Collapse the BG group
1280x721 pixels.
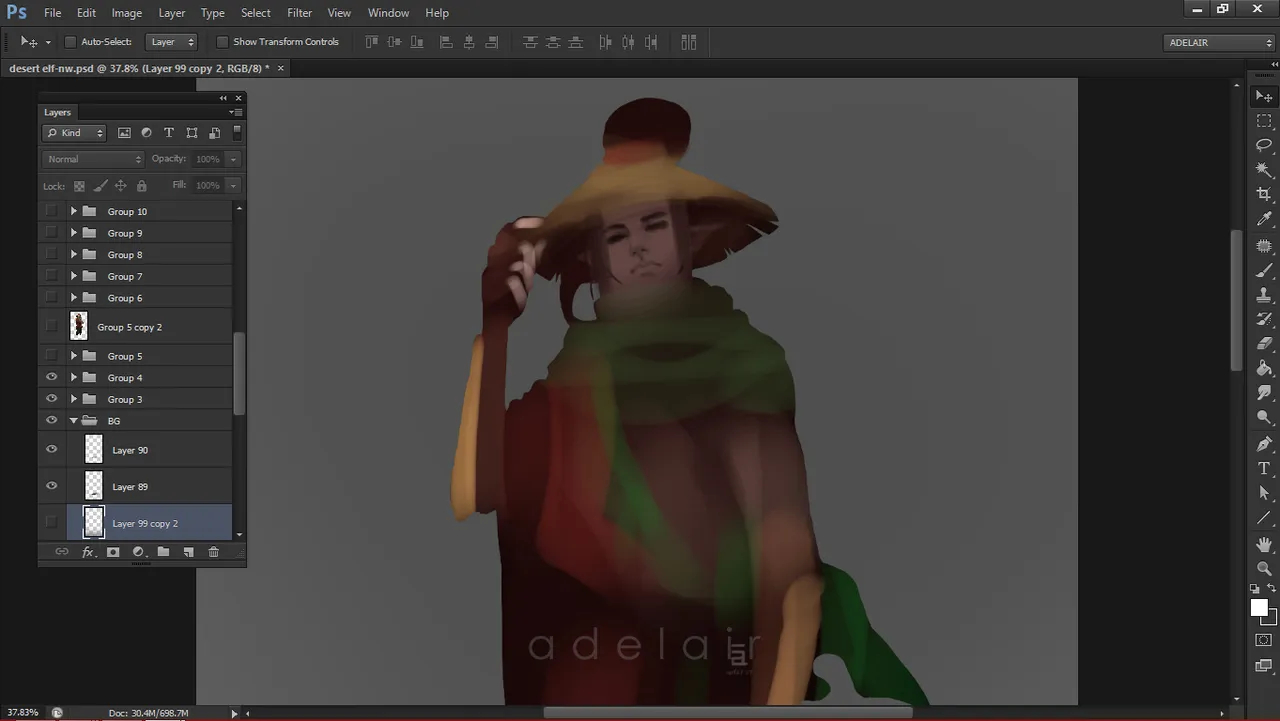[x=73, y=421]
